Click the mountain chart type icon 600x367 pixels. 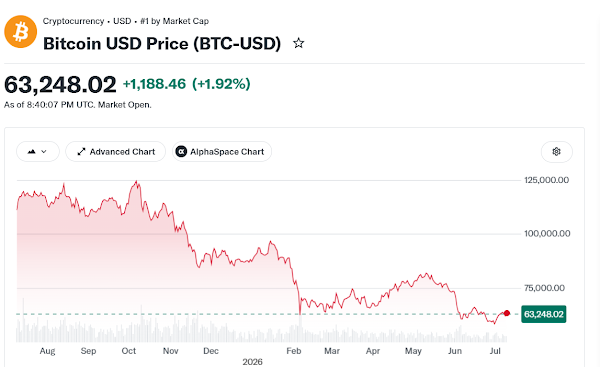point(32,152)
